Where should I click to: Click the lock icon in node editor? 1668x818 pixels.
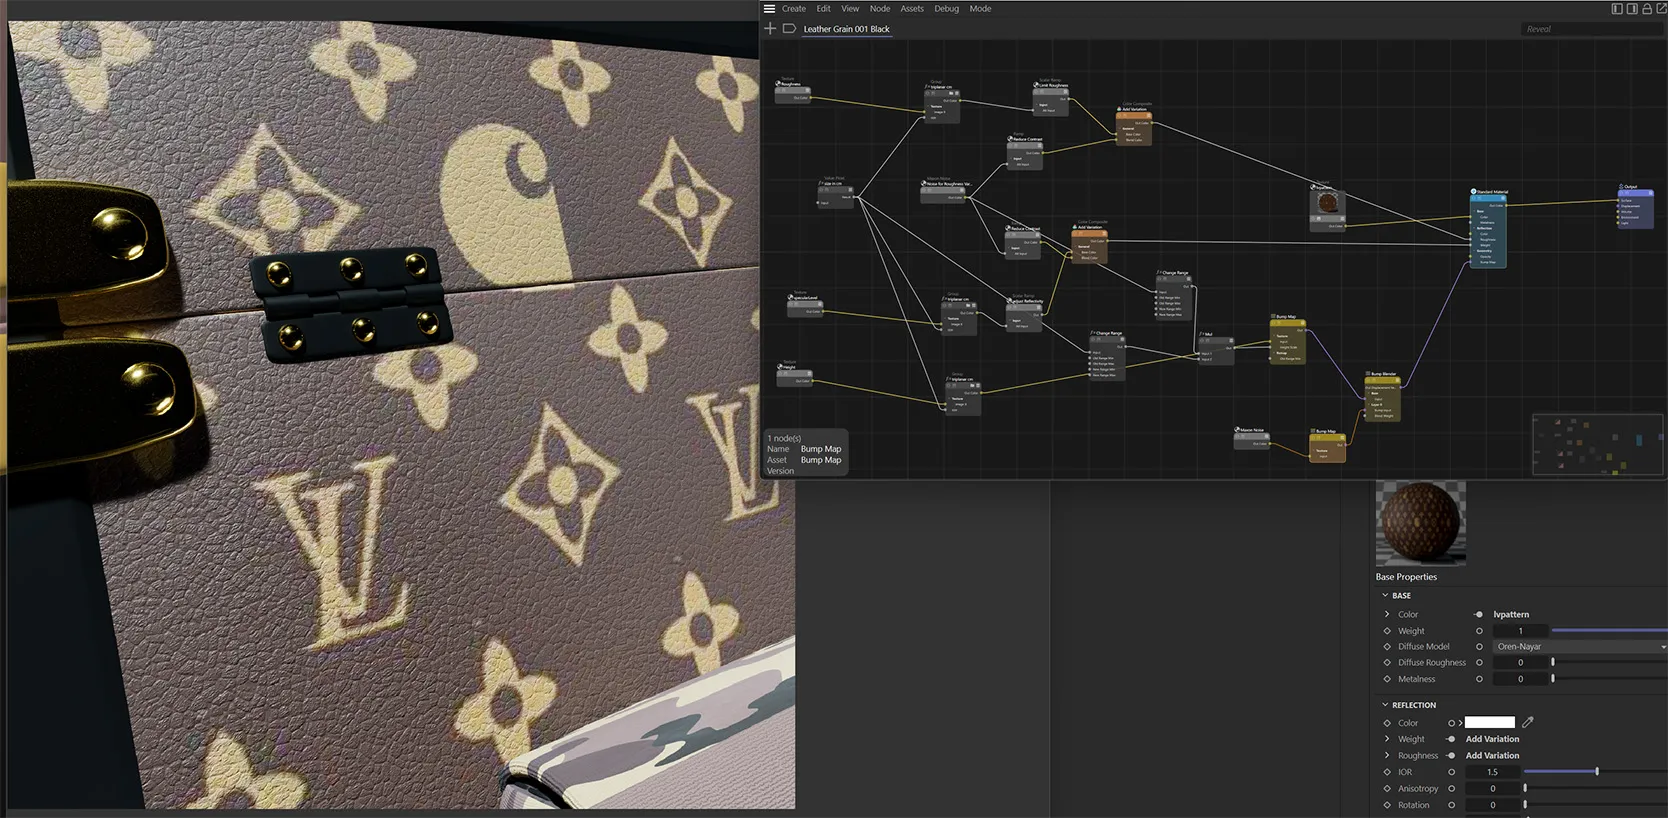[x=1647, y=8]
